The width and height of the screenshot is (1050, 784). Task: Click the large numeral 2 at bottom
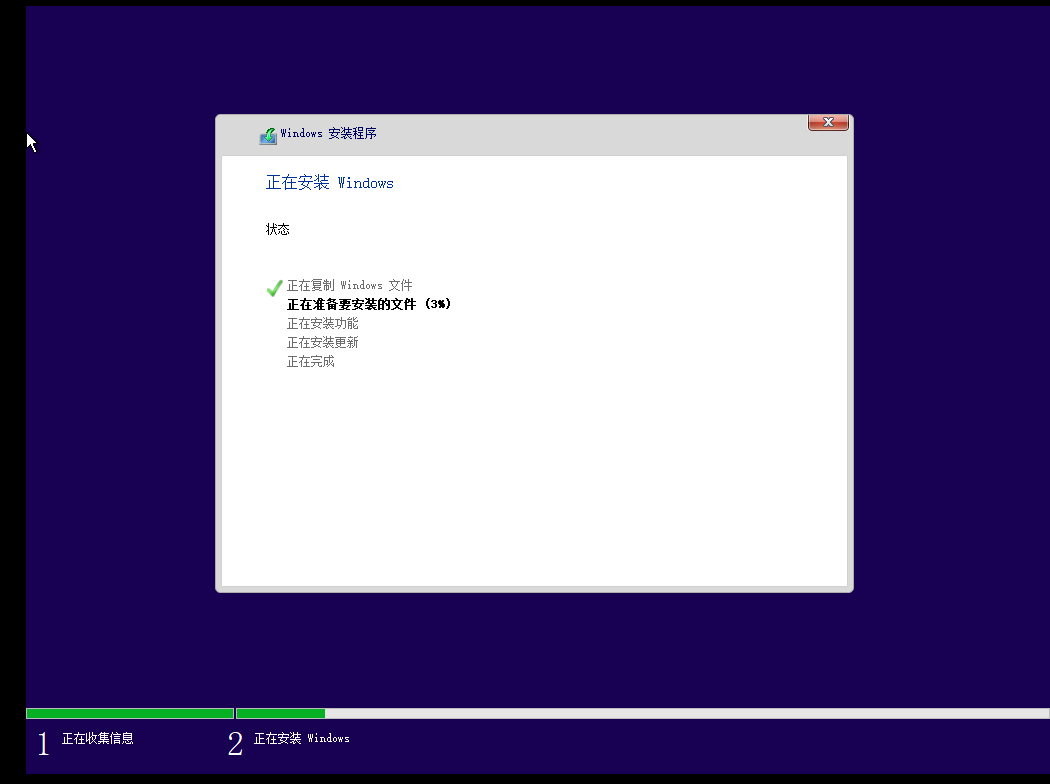(x=235, y=744)
